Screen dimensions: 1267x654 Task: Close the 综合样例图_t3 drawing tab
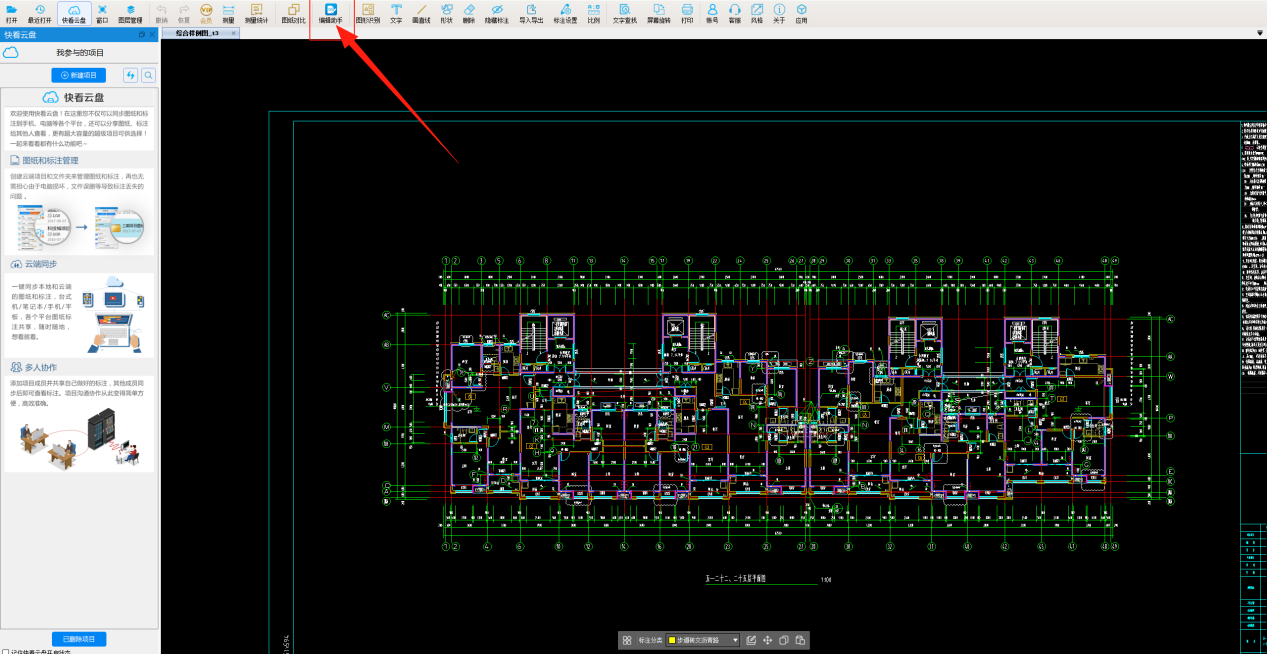click(x=234, y=34)
